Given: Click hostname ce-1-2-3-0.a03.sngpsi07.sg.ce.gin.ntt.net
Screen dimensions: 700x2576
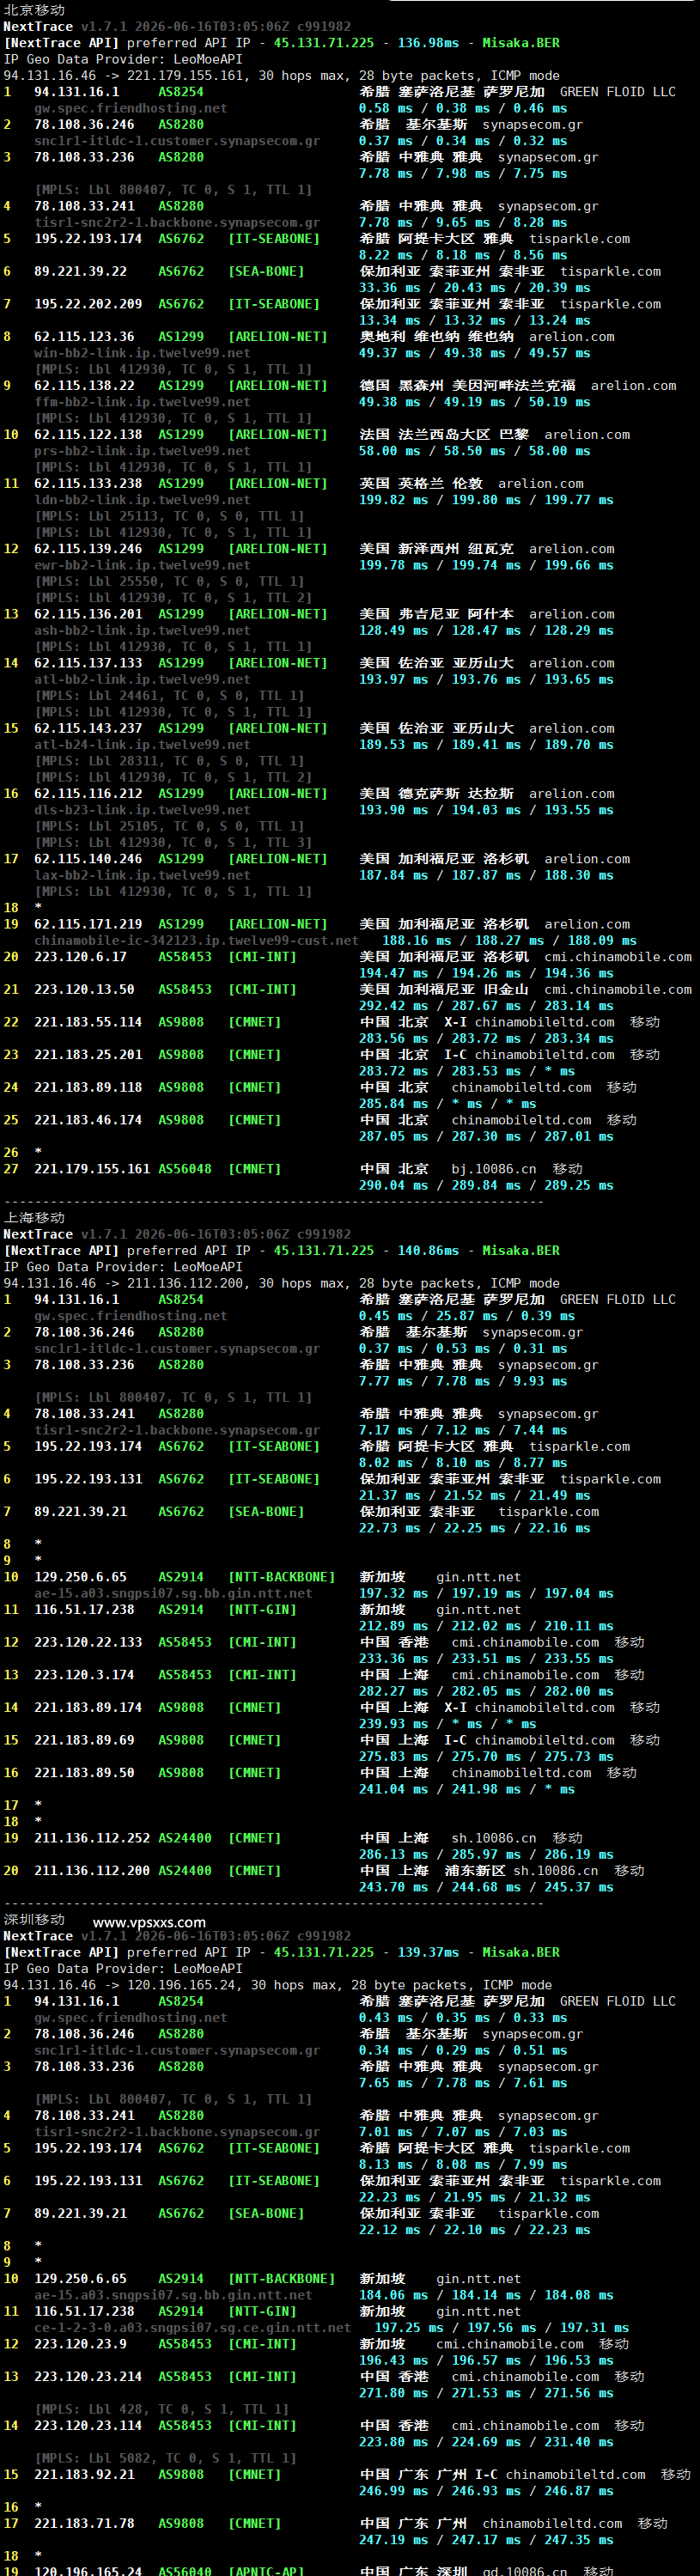Looking at the screenshot, I should (192, 2329).
